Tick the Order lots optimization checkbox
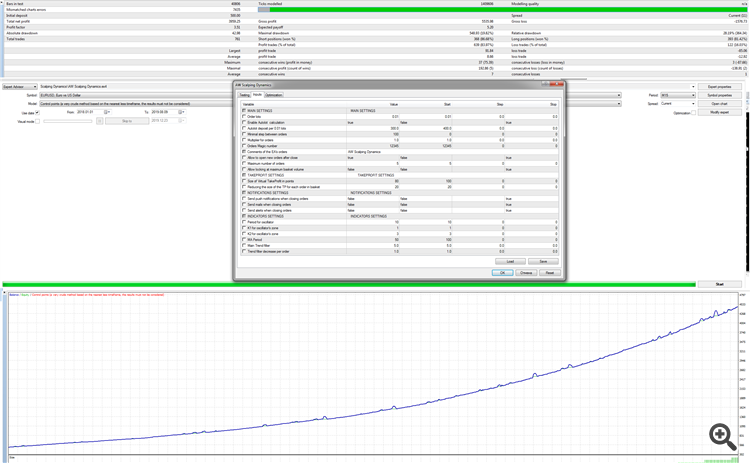Screen dimensions: 750x463 (x=244, y=117)
